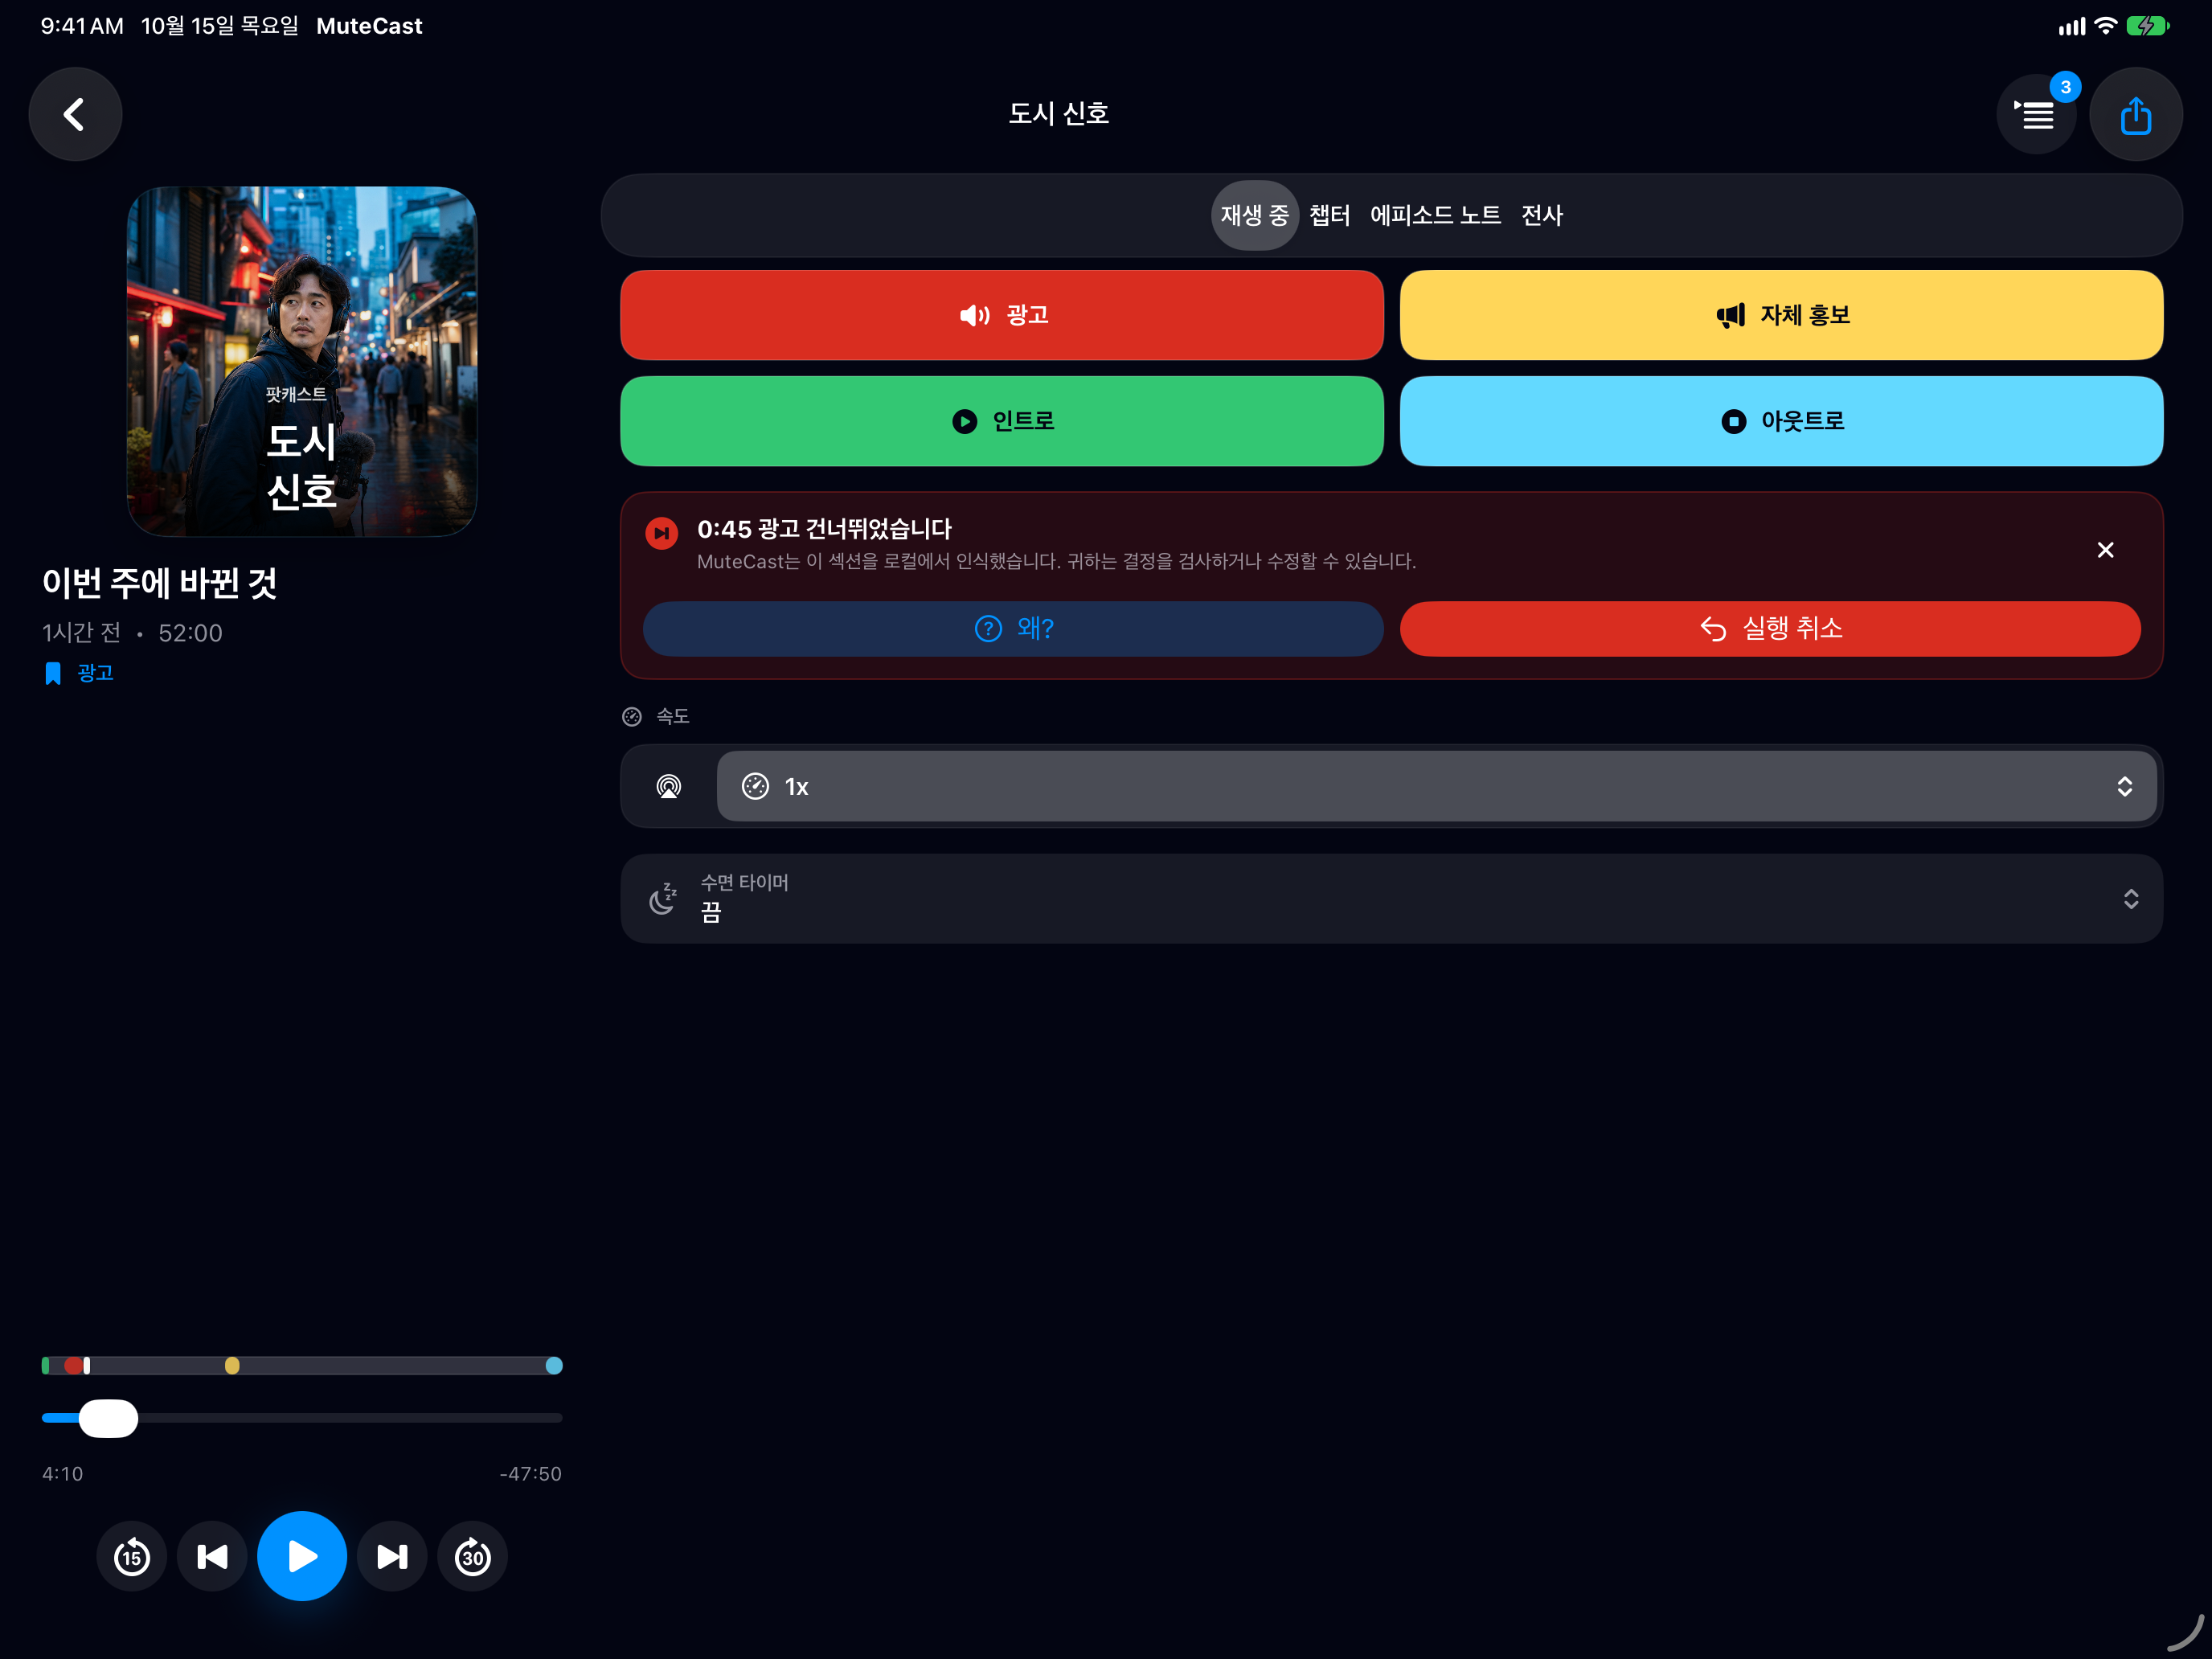Expand the 수면 타이머 selector
Image resolution: width=2212 pixels, height=1659 pixels.
coord(1392,898)
